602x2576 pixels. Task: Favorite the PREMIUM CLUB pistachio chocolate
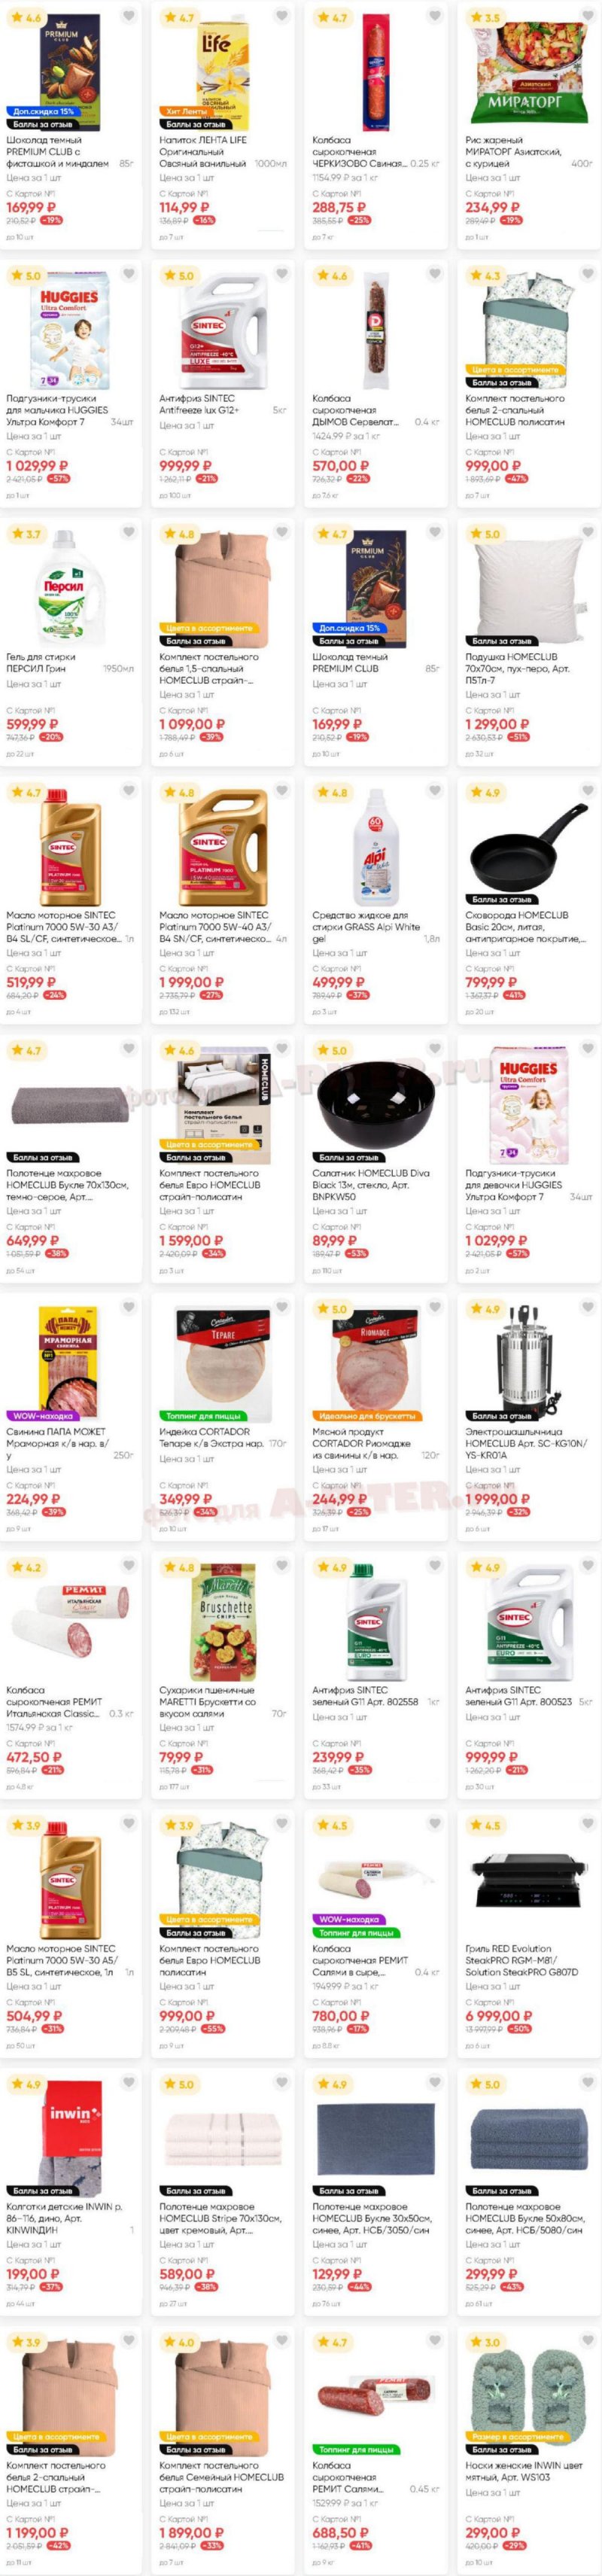(x=128, y=16)
